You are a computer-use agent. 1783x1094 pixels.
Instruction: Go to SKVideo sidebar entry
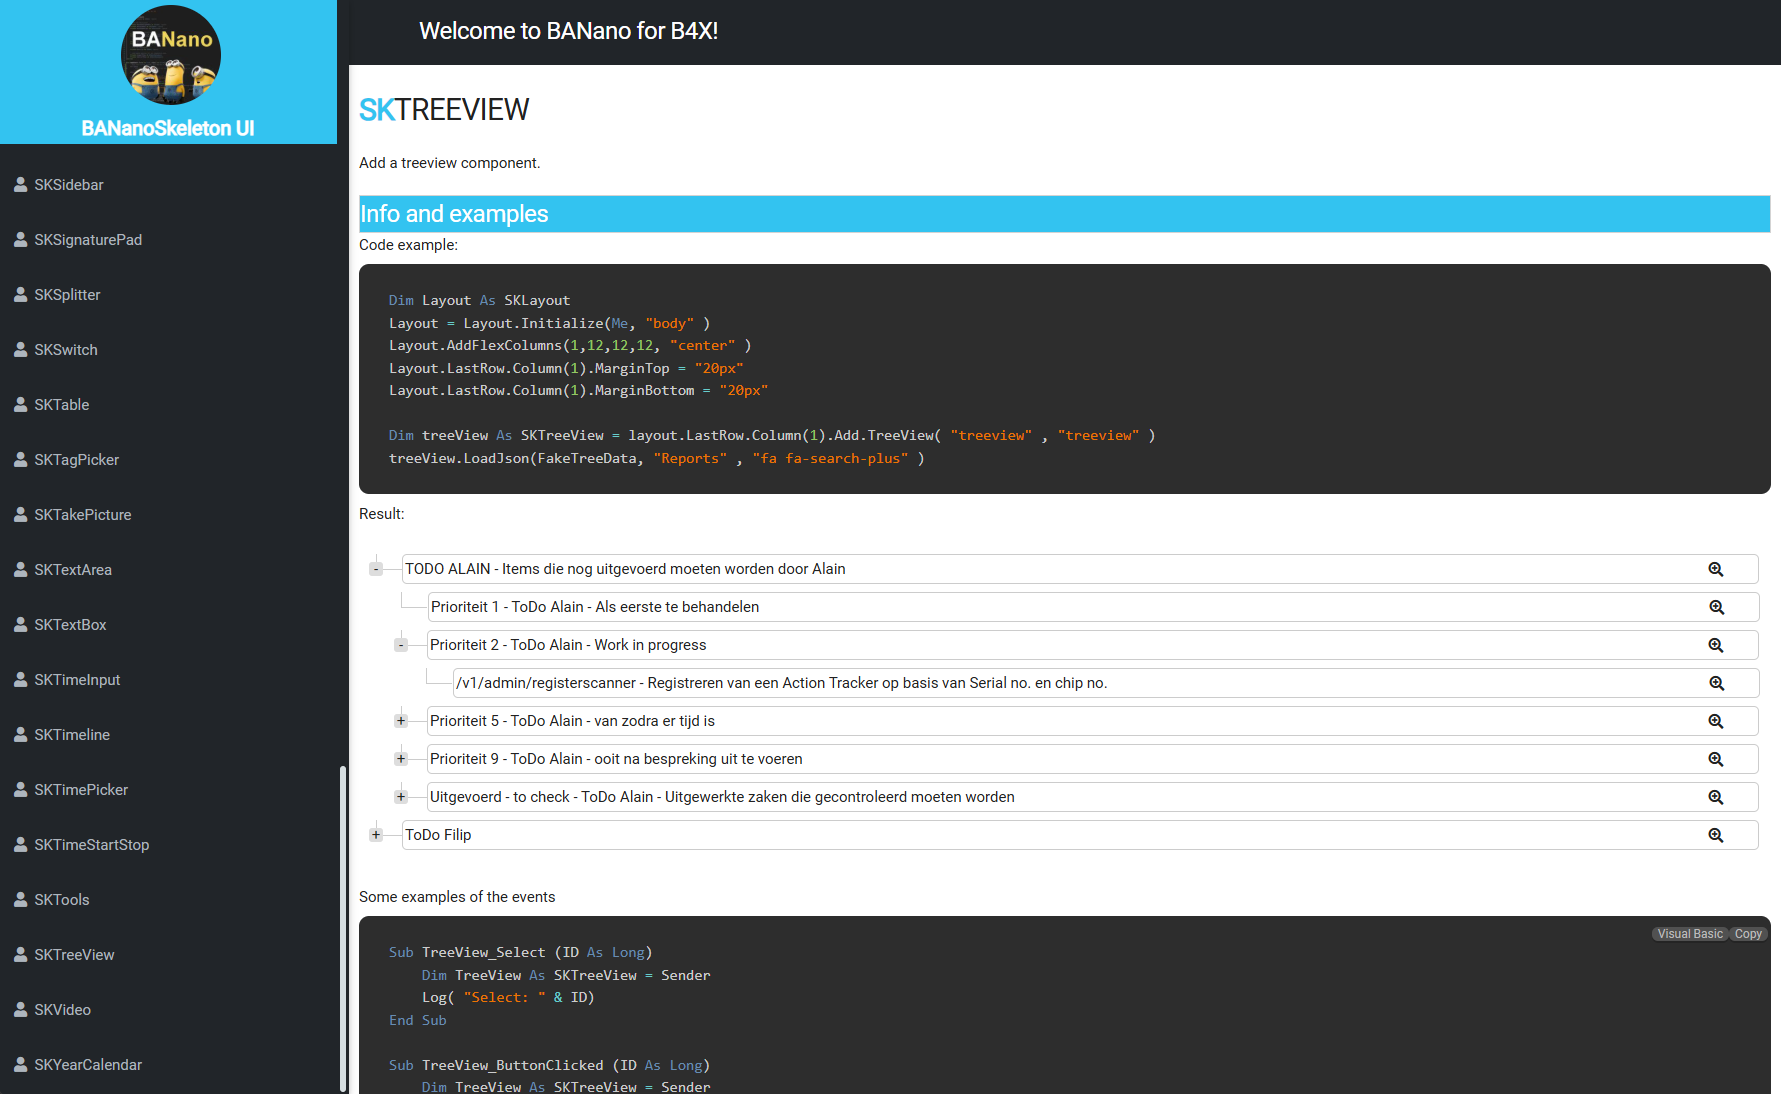tap(62, 1010)
